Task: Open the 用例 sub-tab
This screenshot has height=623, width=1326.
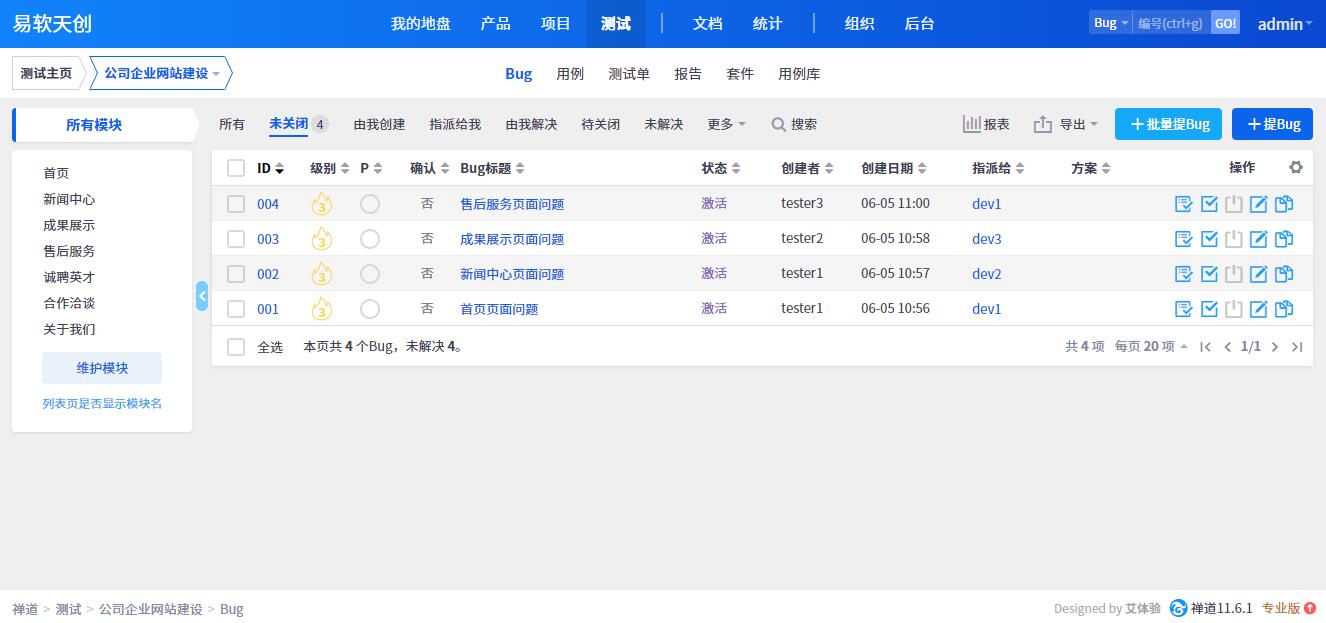Action: coord(570,74)
